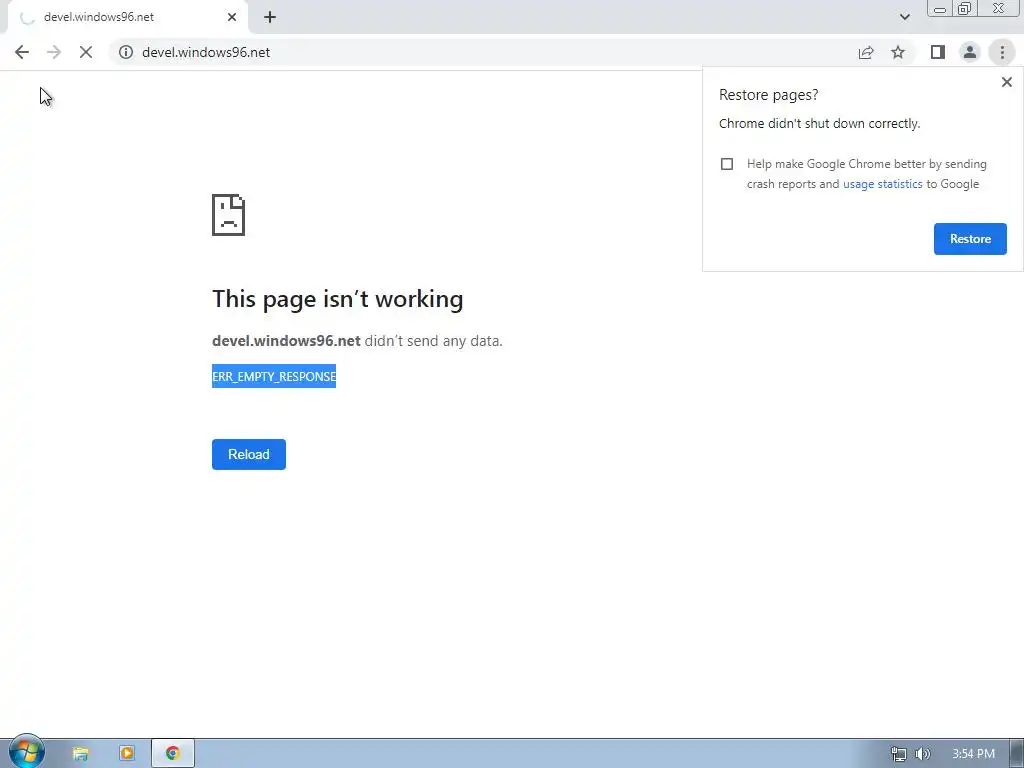The height and width of the screenshot is (768, 1024).
Task: Open the side panel icon
Action: click(x=938, y=52)
